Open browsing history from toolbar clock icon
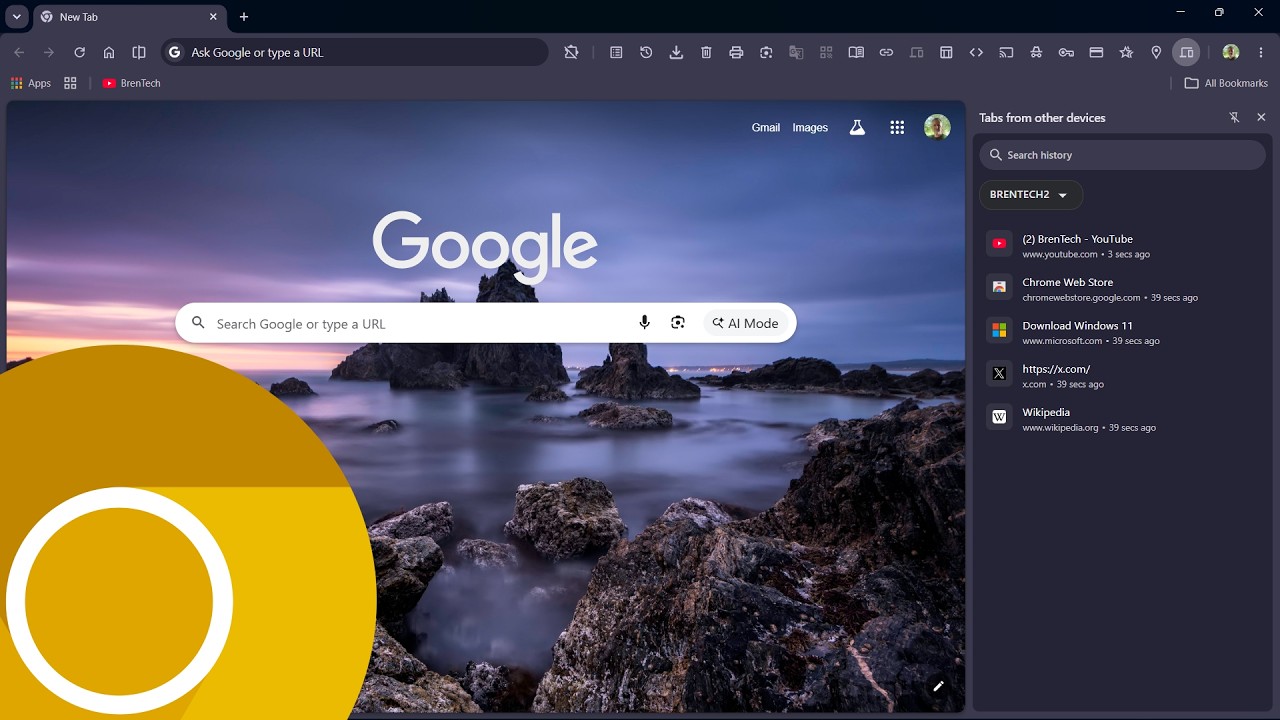 (x=646, y=52)
